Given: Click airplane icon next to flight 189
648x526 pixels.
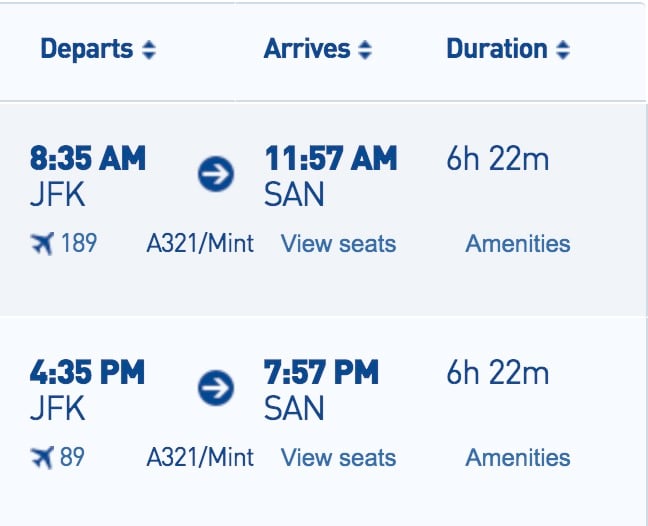Looking at the screenshot, I should click(42, 243).
